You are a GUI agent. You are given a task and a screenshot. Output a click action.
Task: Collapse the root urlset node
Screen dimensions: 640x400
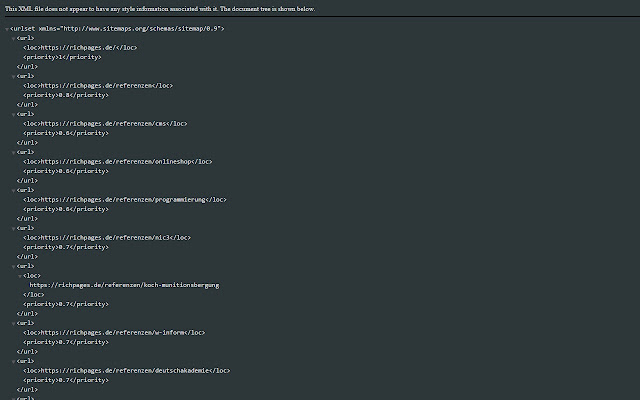[x=7, y=29]
